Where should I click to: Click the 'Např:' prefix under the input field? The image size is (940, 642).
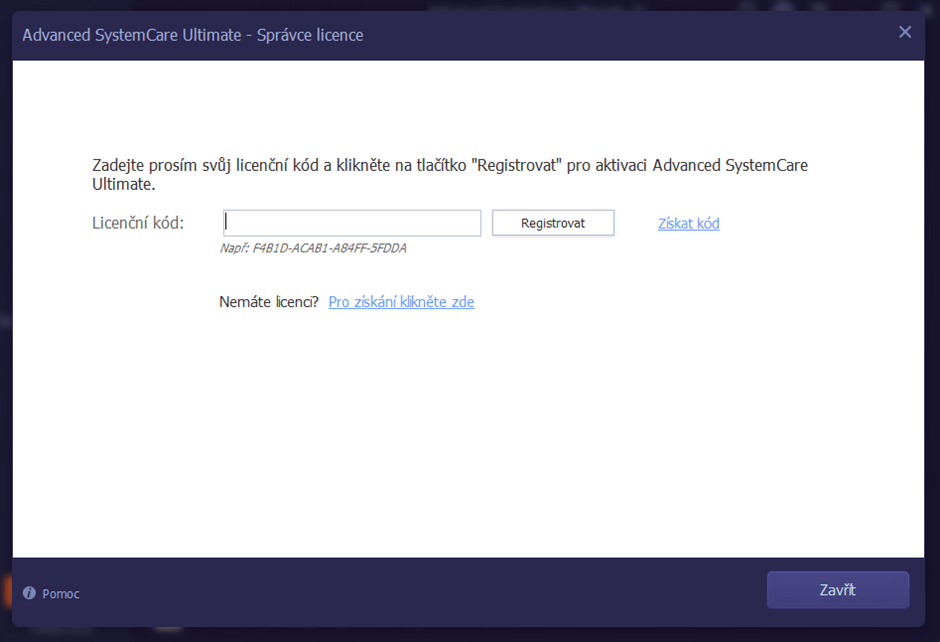[234, 248]
